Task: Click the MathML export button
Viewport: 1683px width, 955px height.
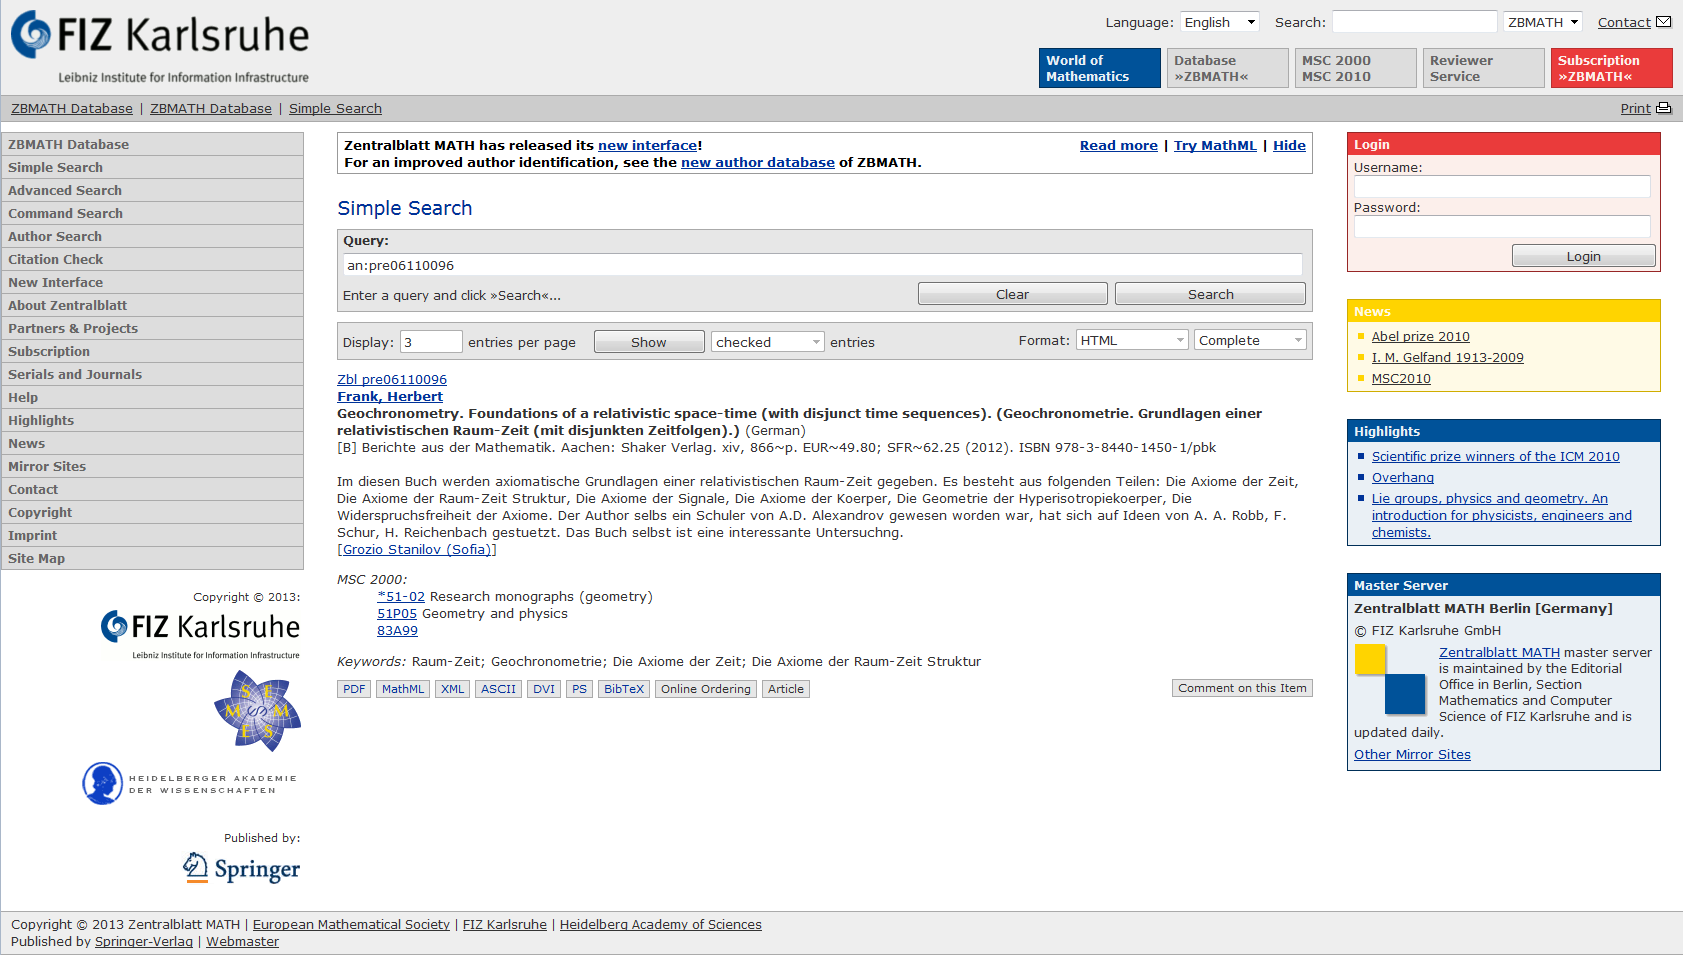Action: 403,689
